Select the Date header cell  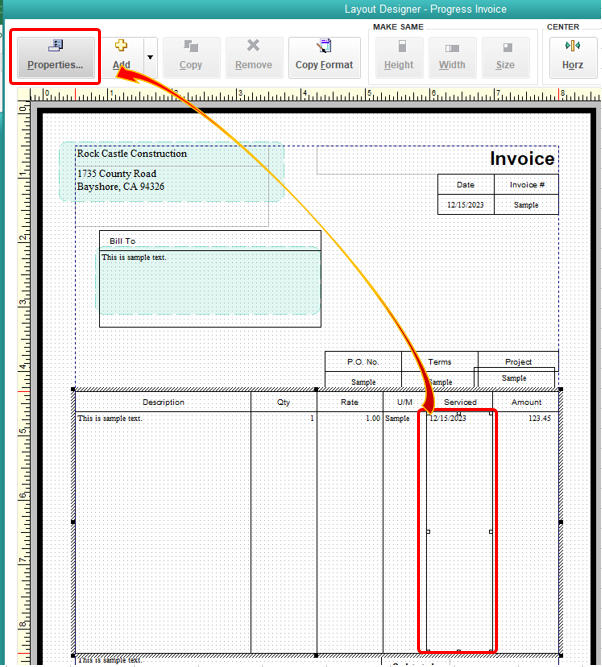pyautogui.click(x=465, y=185)
